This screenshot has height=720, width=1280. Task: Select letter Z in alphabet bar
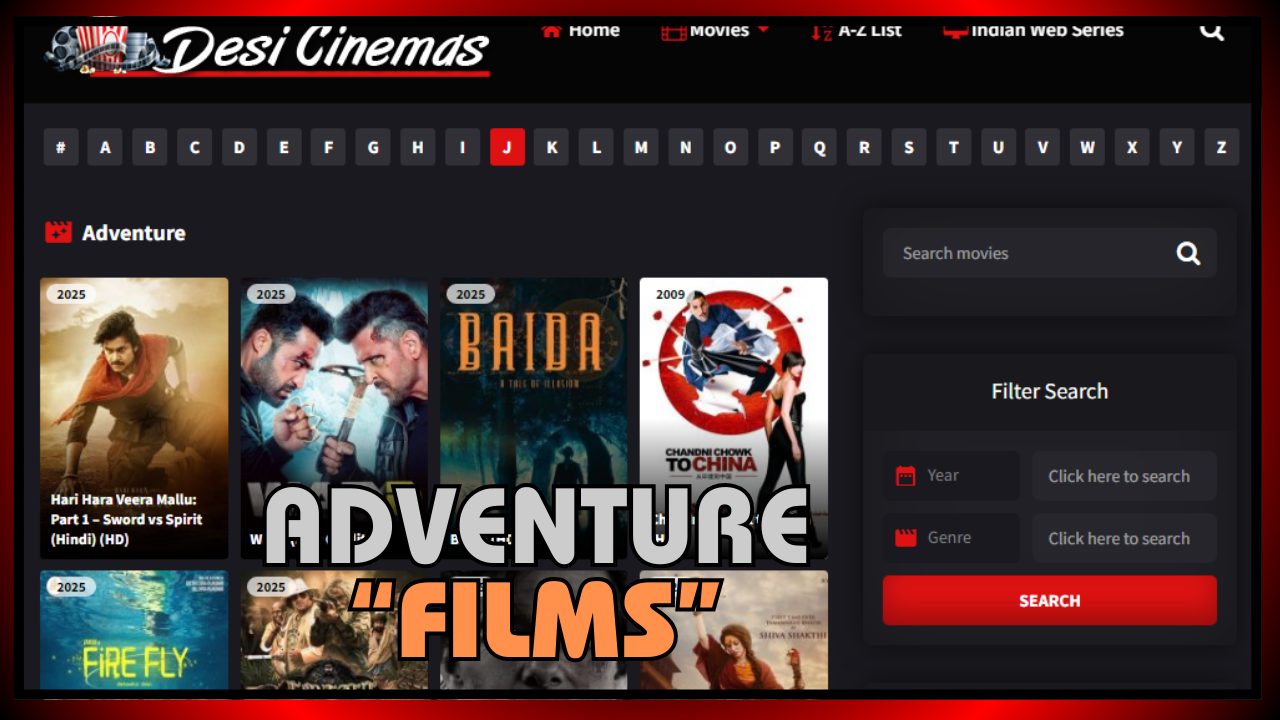tap(1221, 148)
